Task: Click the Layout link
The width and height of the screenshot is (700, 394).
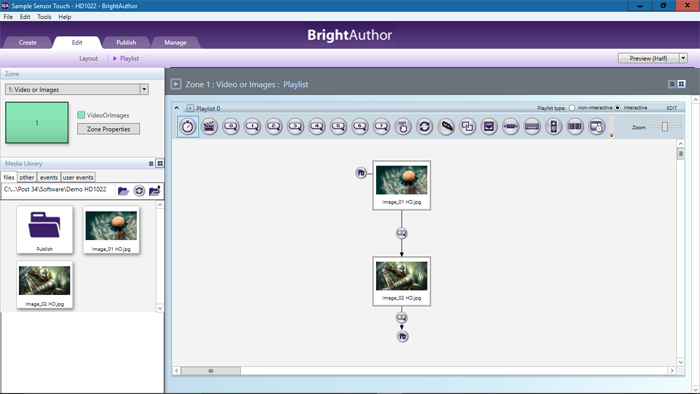Action: coord(88,58)
